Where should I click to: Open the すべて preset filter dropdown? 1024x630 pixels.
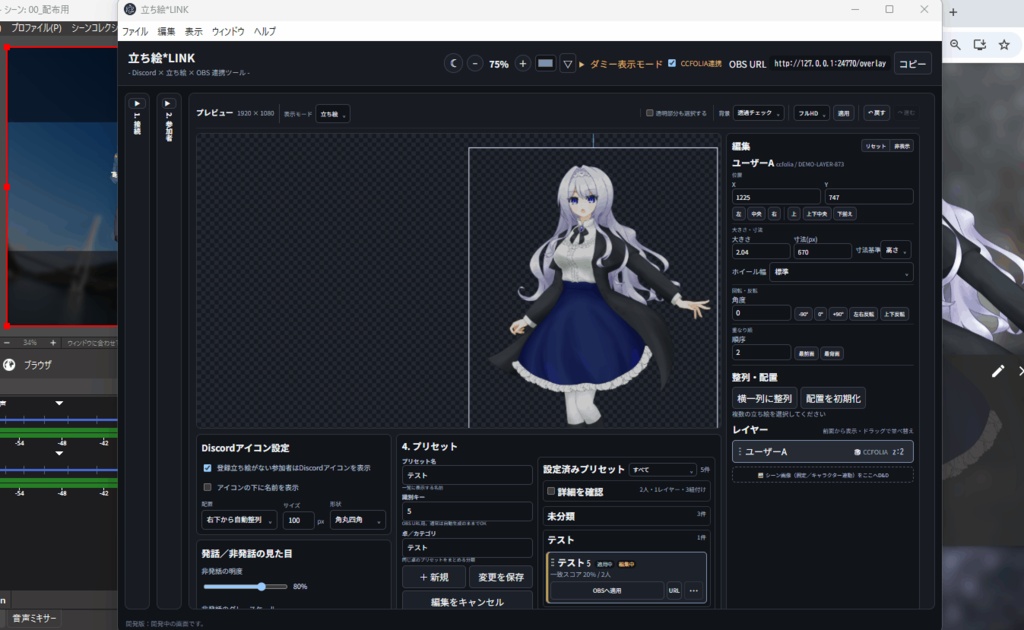[663, 469]
